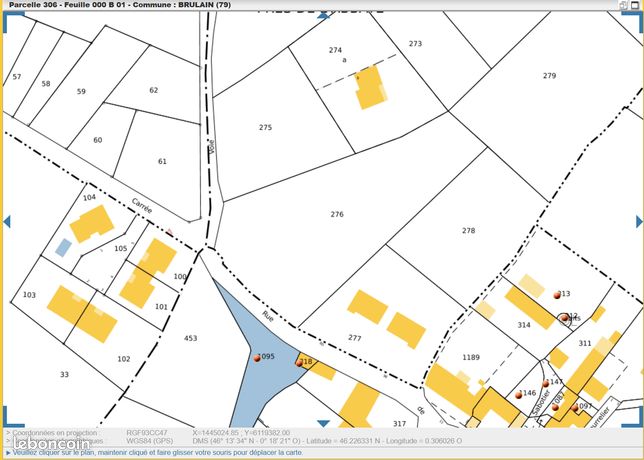Click the orange marker on parcel 1095
644x460 pixels.
(x=257, y=358)
